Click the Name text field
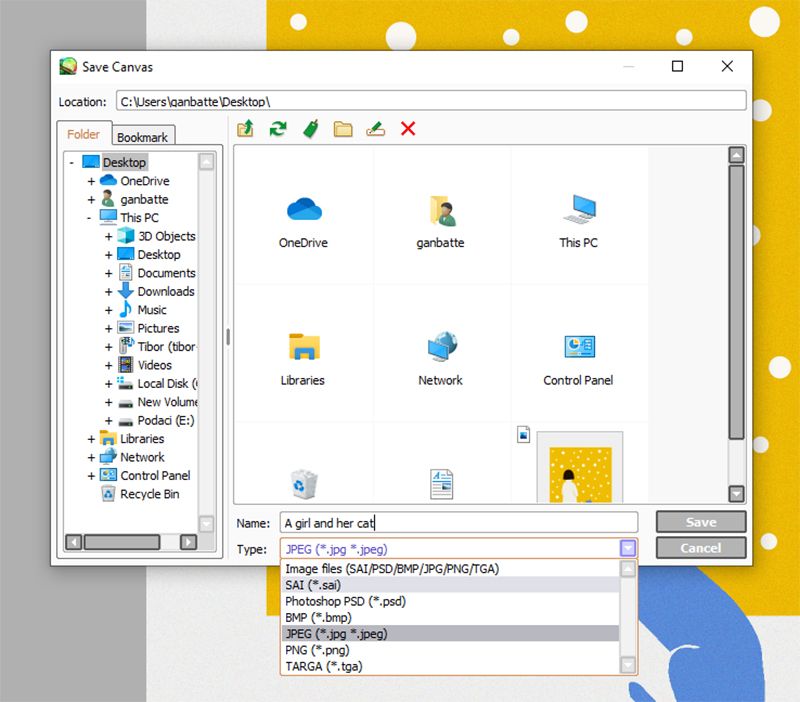 point(459,523)
